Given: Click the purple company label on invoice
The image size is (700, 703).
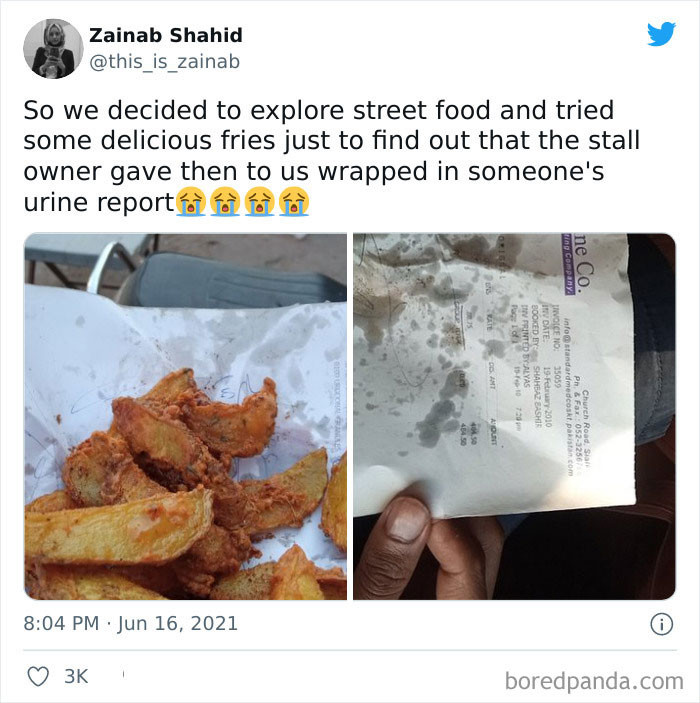Looking at the screenshot, I should pos(568,264).
